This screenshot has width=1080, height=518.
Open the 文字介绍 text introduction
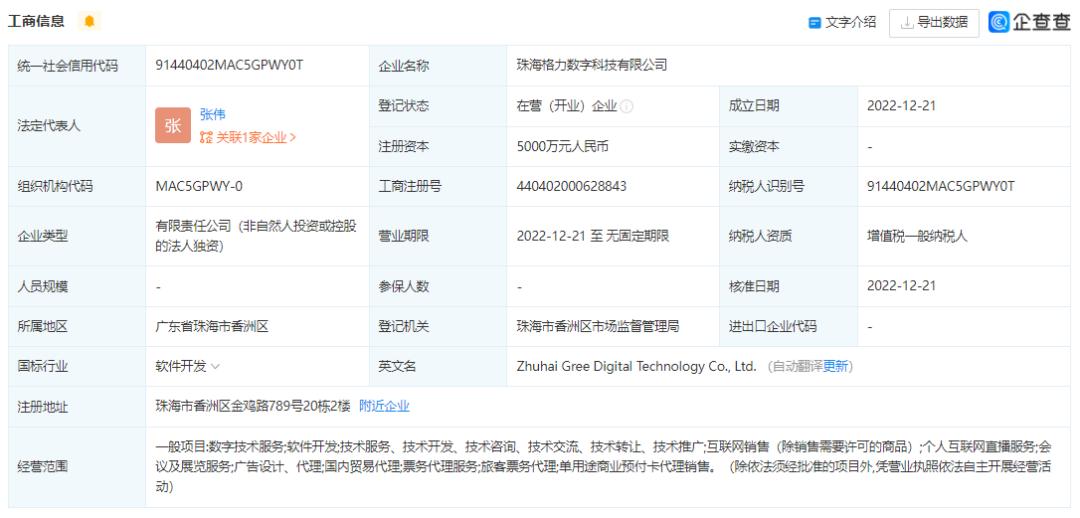tap(842, 23)
